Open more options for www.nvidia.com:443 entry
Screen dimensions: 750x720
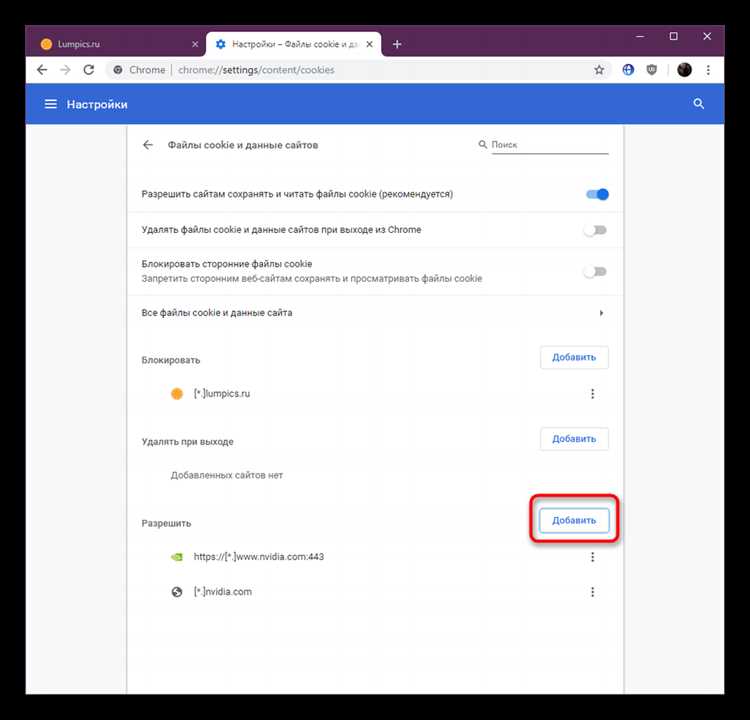pos(593,557)
